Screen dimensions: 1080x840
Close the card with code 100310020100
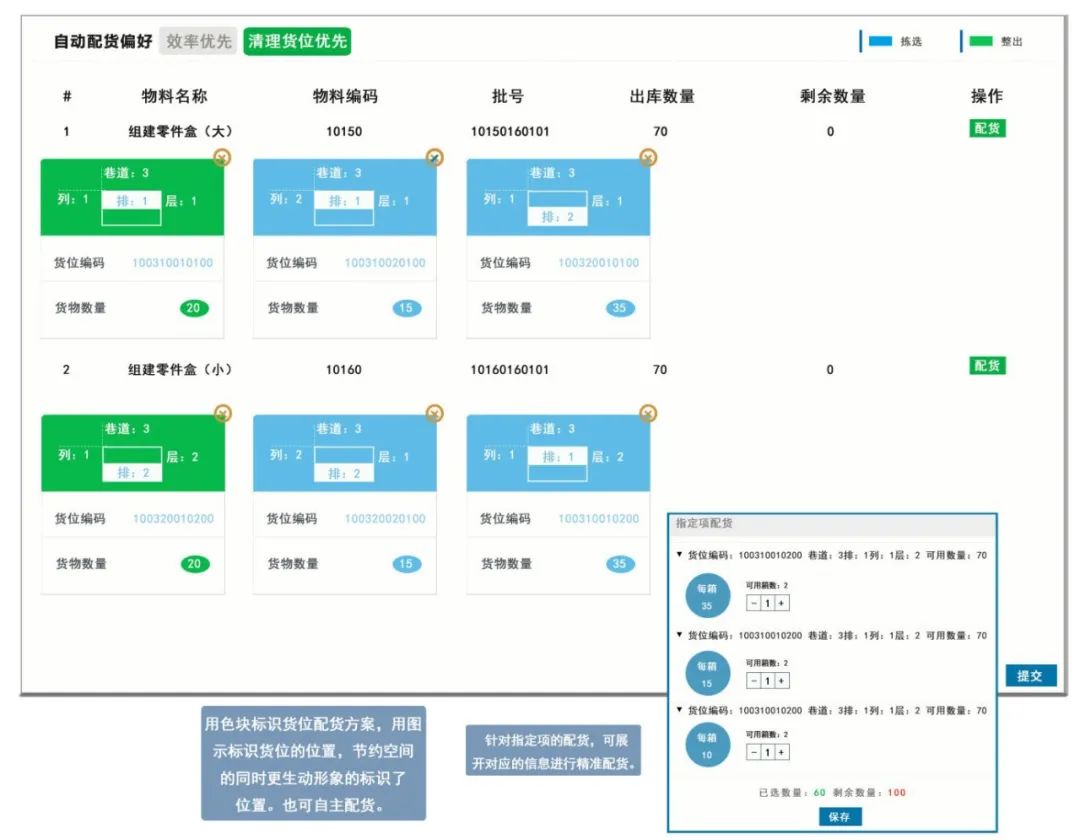(x=434, y=157)
